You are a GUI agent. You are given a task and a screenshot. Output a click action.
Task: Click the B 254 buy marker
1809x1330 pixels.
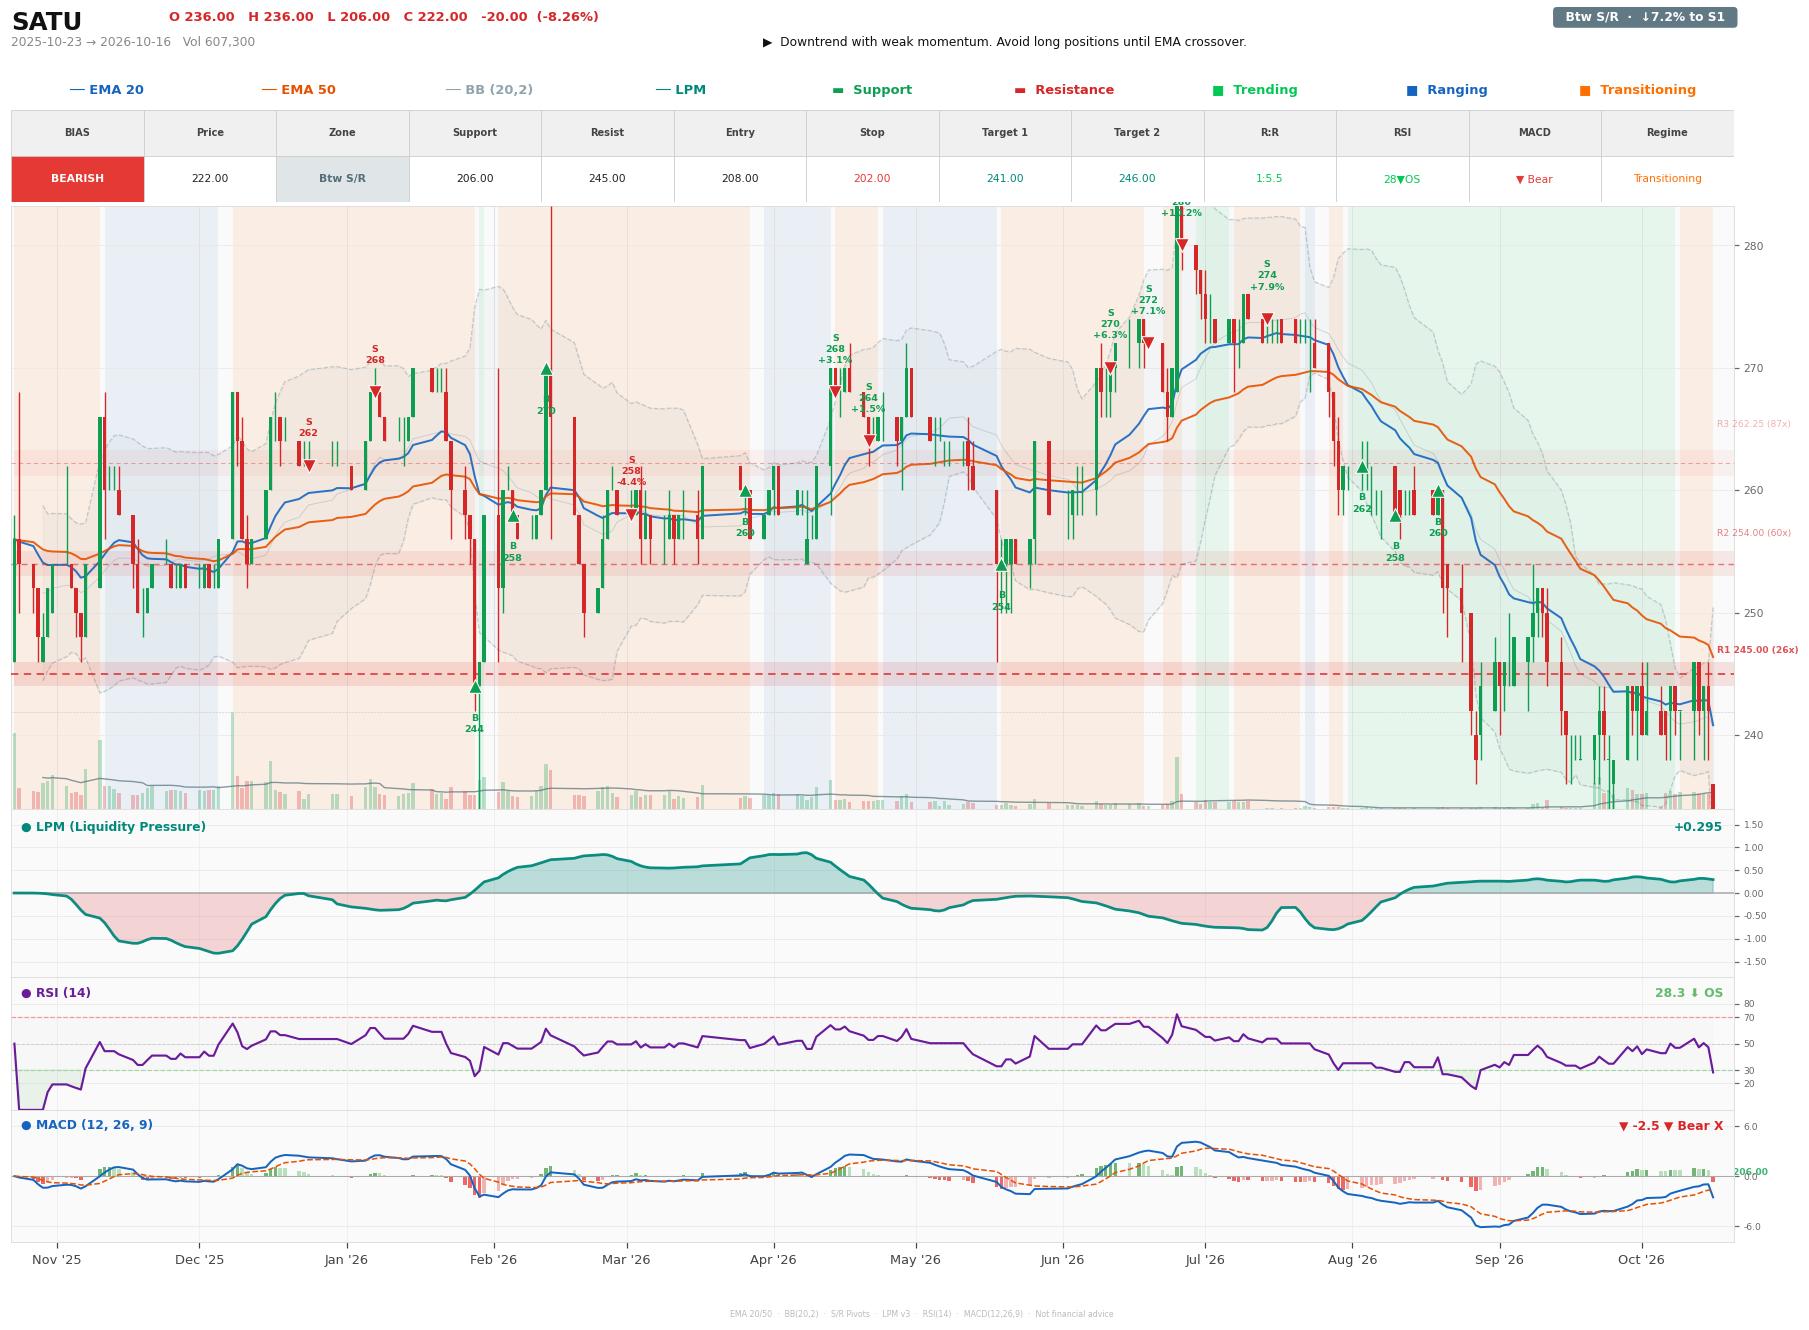[1001, 565]
